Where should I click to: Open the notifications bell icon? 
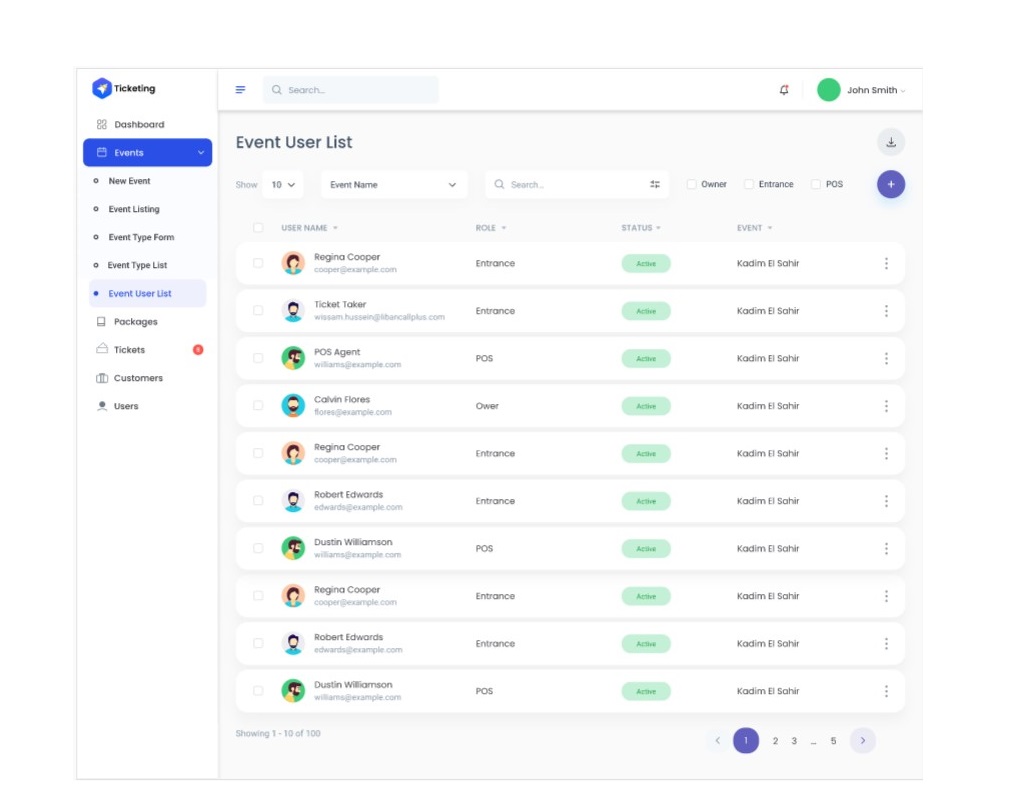pyautogui.click(x=784, y=89)
